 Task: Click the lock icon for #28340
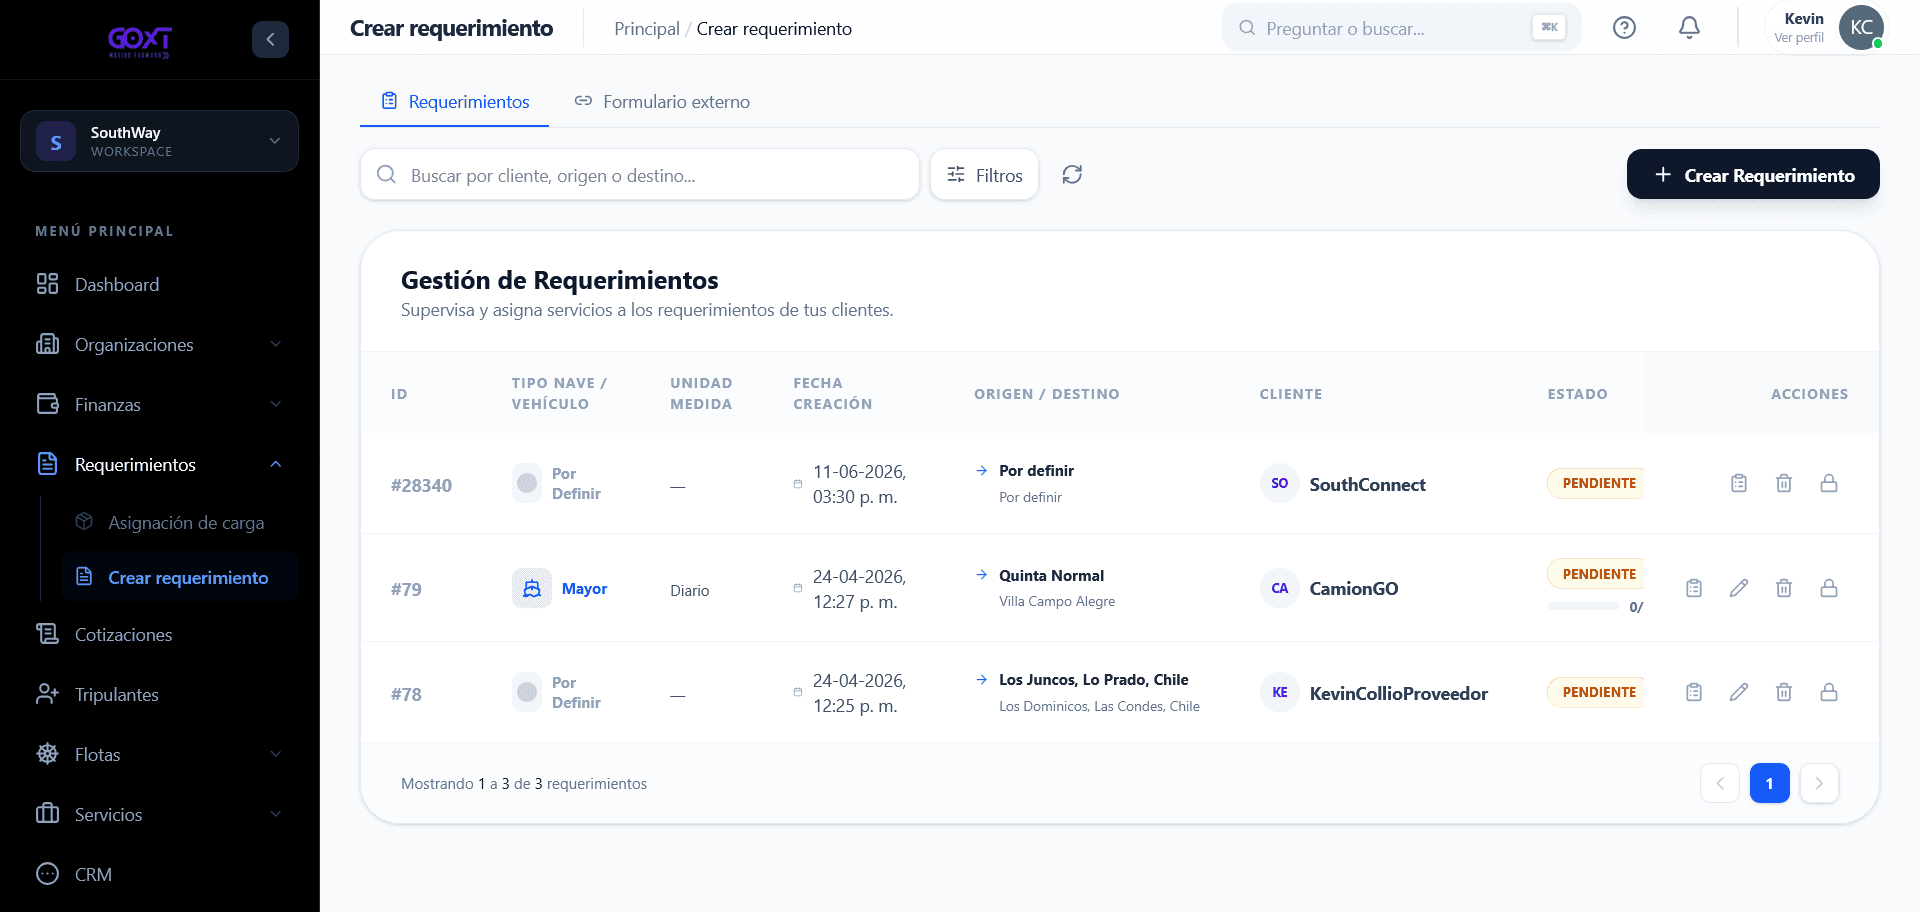pos(1829,483)
